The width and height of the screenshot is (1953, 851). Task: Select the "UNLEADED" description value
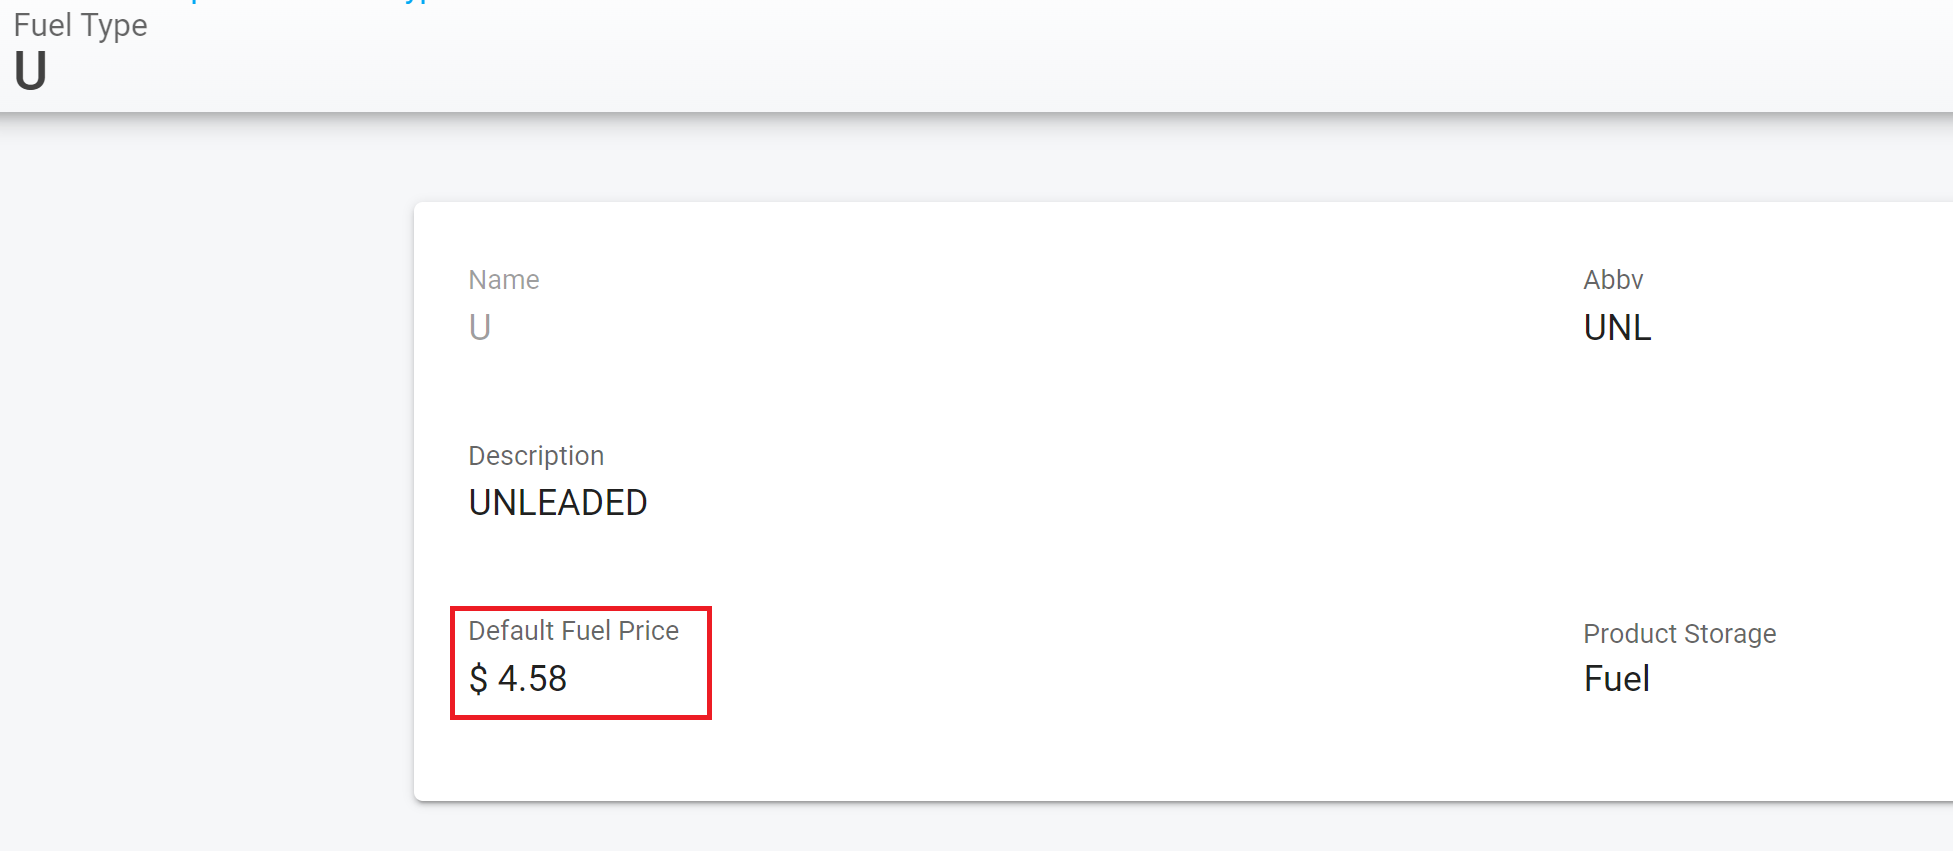coord(557,503)
